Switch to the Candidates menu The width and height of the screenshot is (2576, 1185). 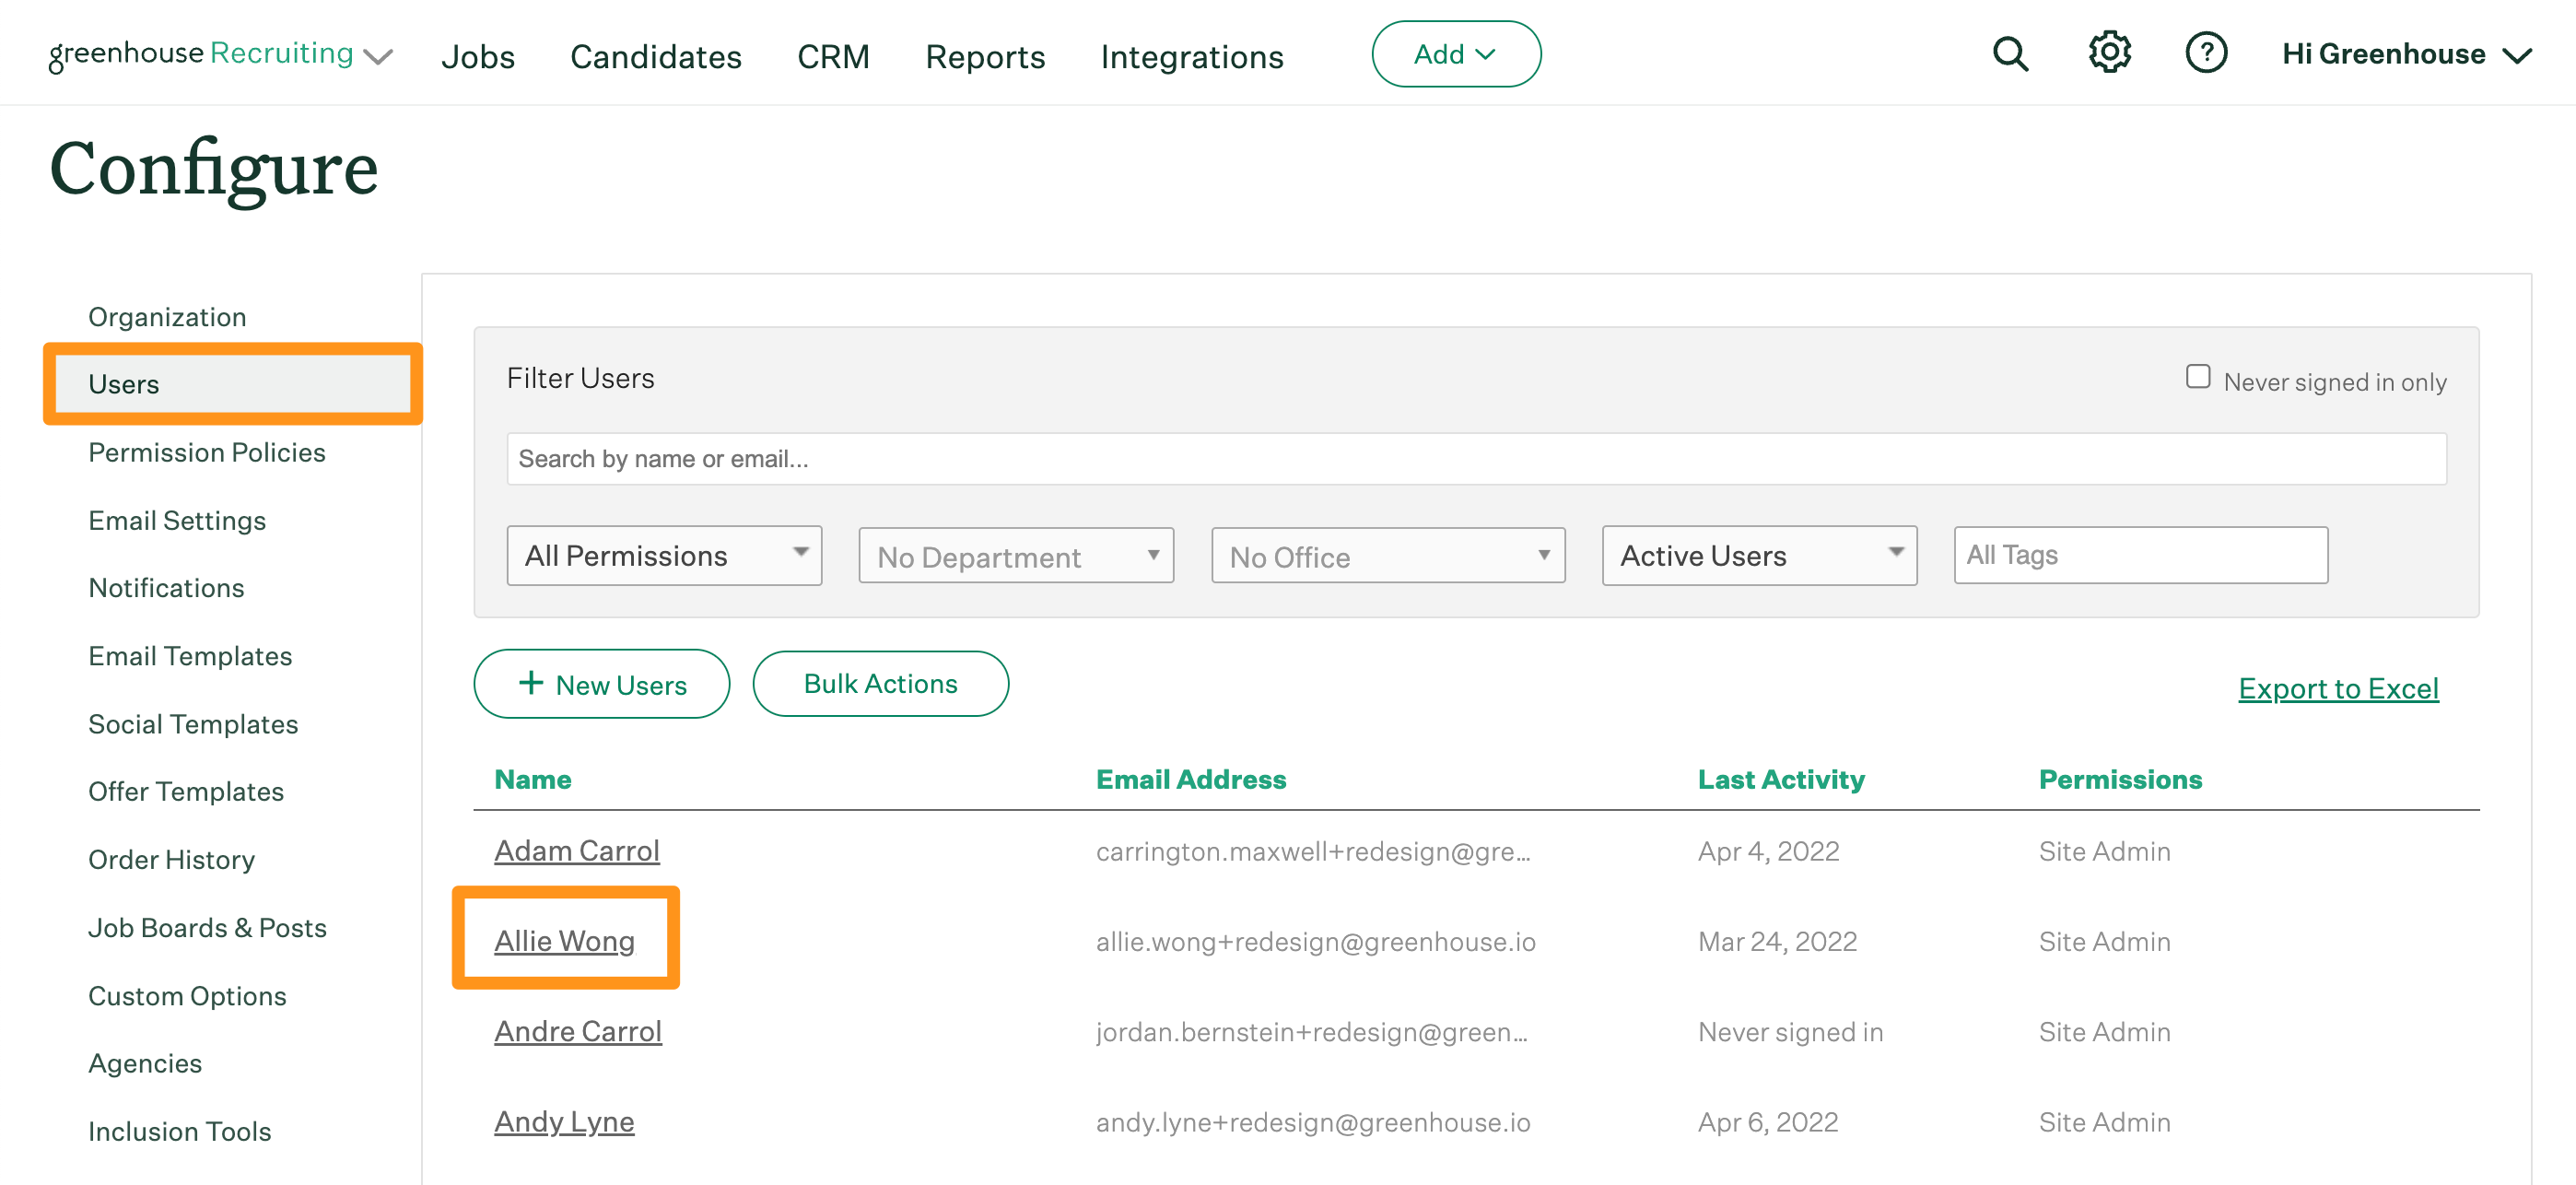[x=655, y=57]
